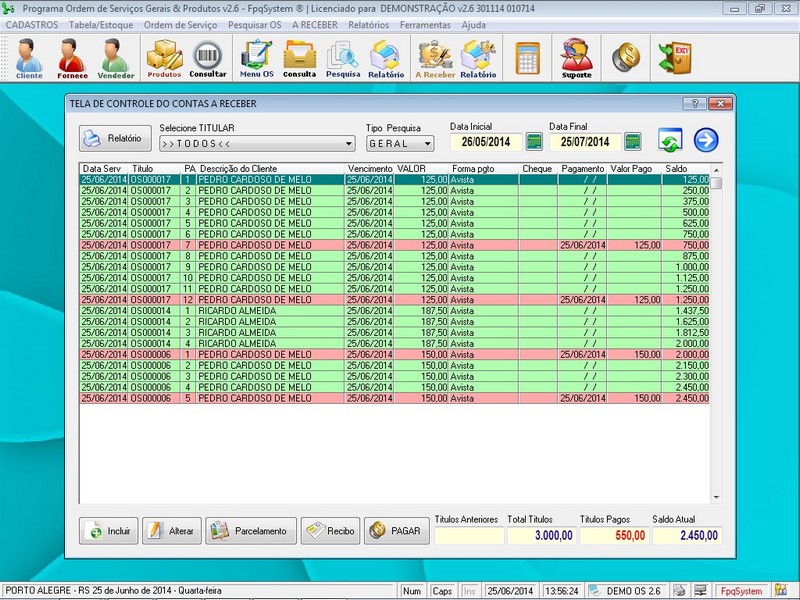This screenshot has height=600, width=800.
Task: Open the Cliente toolbar icon
Action: 29,58
